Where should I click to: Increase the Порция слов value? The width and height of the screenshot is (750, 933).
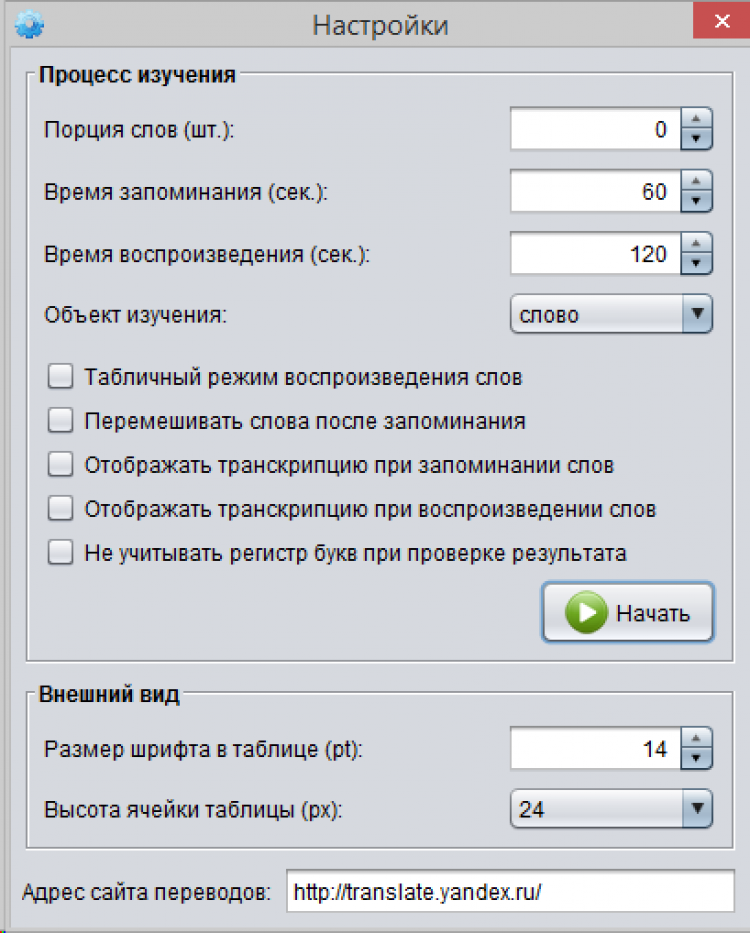tap(697, 119)
